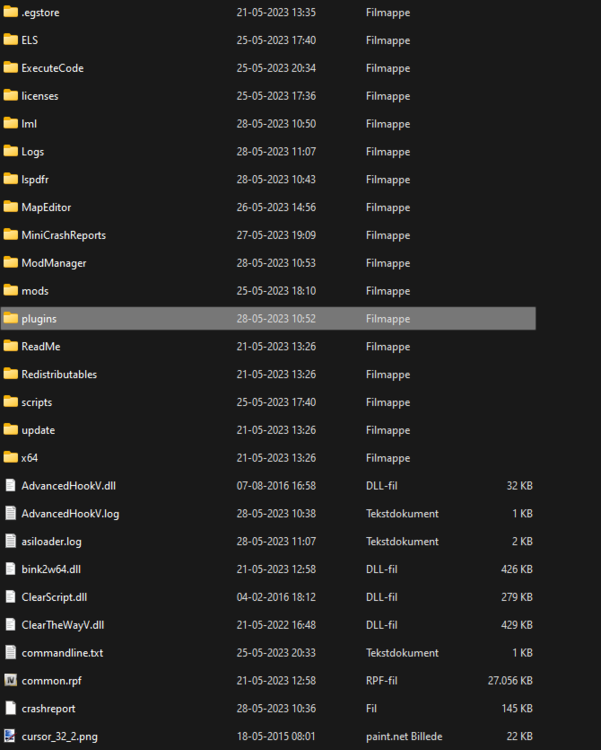Click the crashreport file icon
Image resolution: width=601 pixels, height=750 pixels.
click(x=11, y=708)
